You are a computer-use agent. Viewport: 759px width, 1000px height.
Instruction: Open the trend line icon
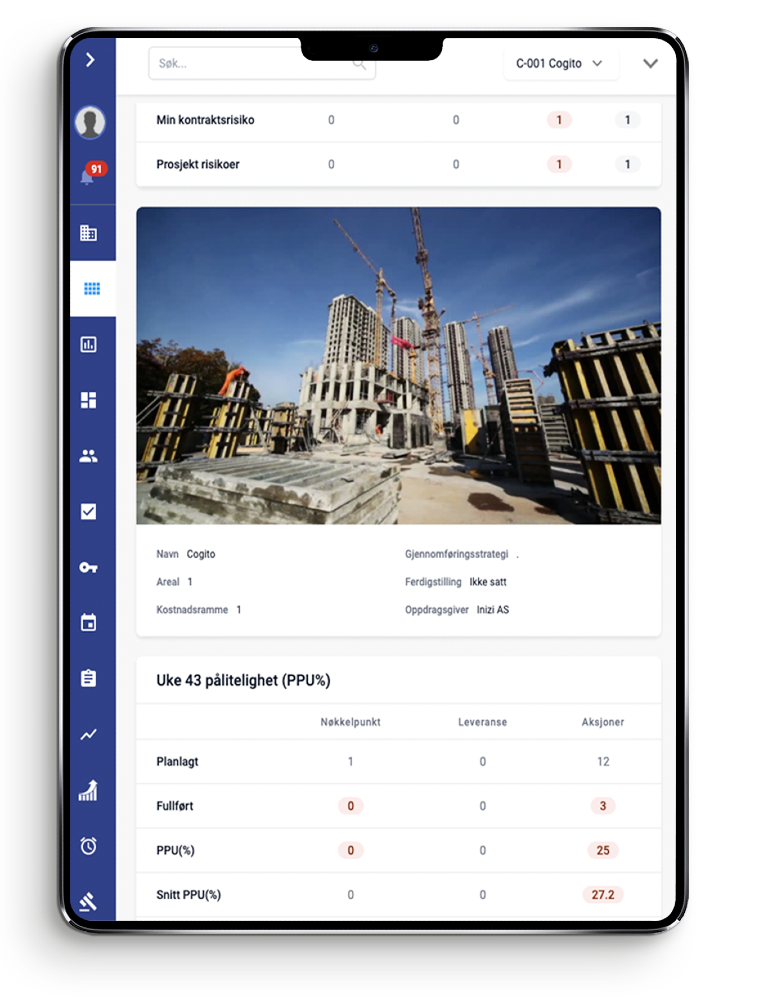click(x=89, y=734)
